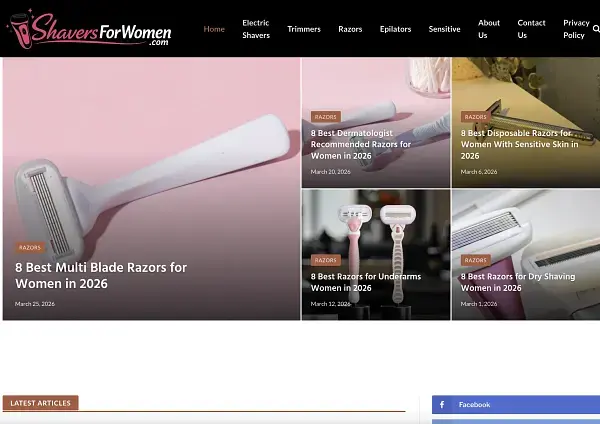
Task: Click the Razors tag on multi blade article
Action: tap(30, 247)
